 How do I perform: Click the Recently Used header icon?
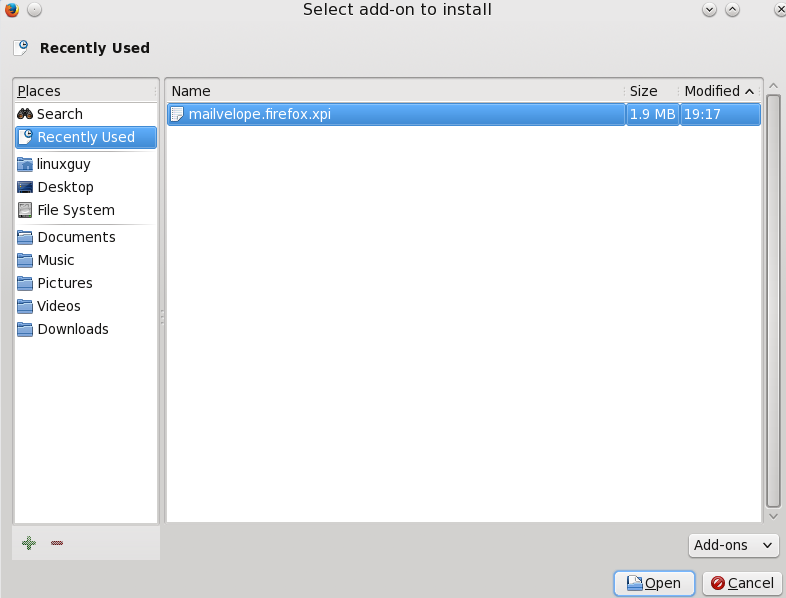pos(21,48)
